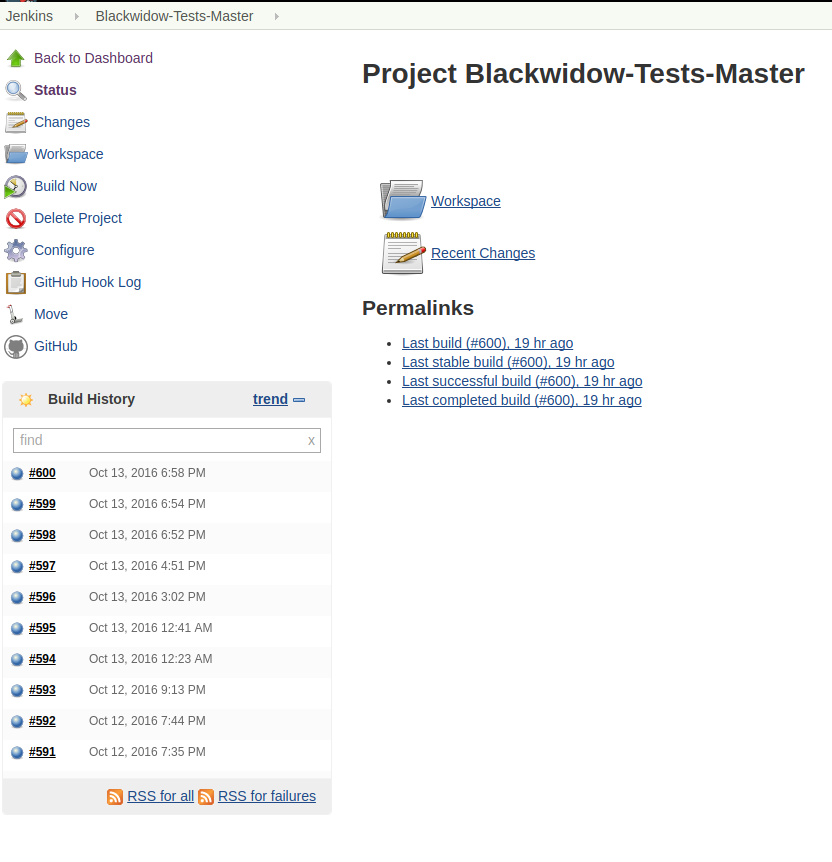Image resolution: width=832 pixels, height=862 pixels.
Task: Open build #596 link
Action: [x=42, y=596]
